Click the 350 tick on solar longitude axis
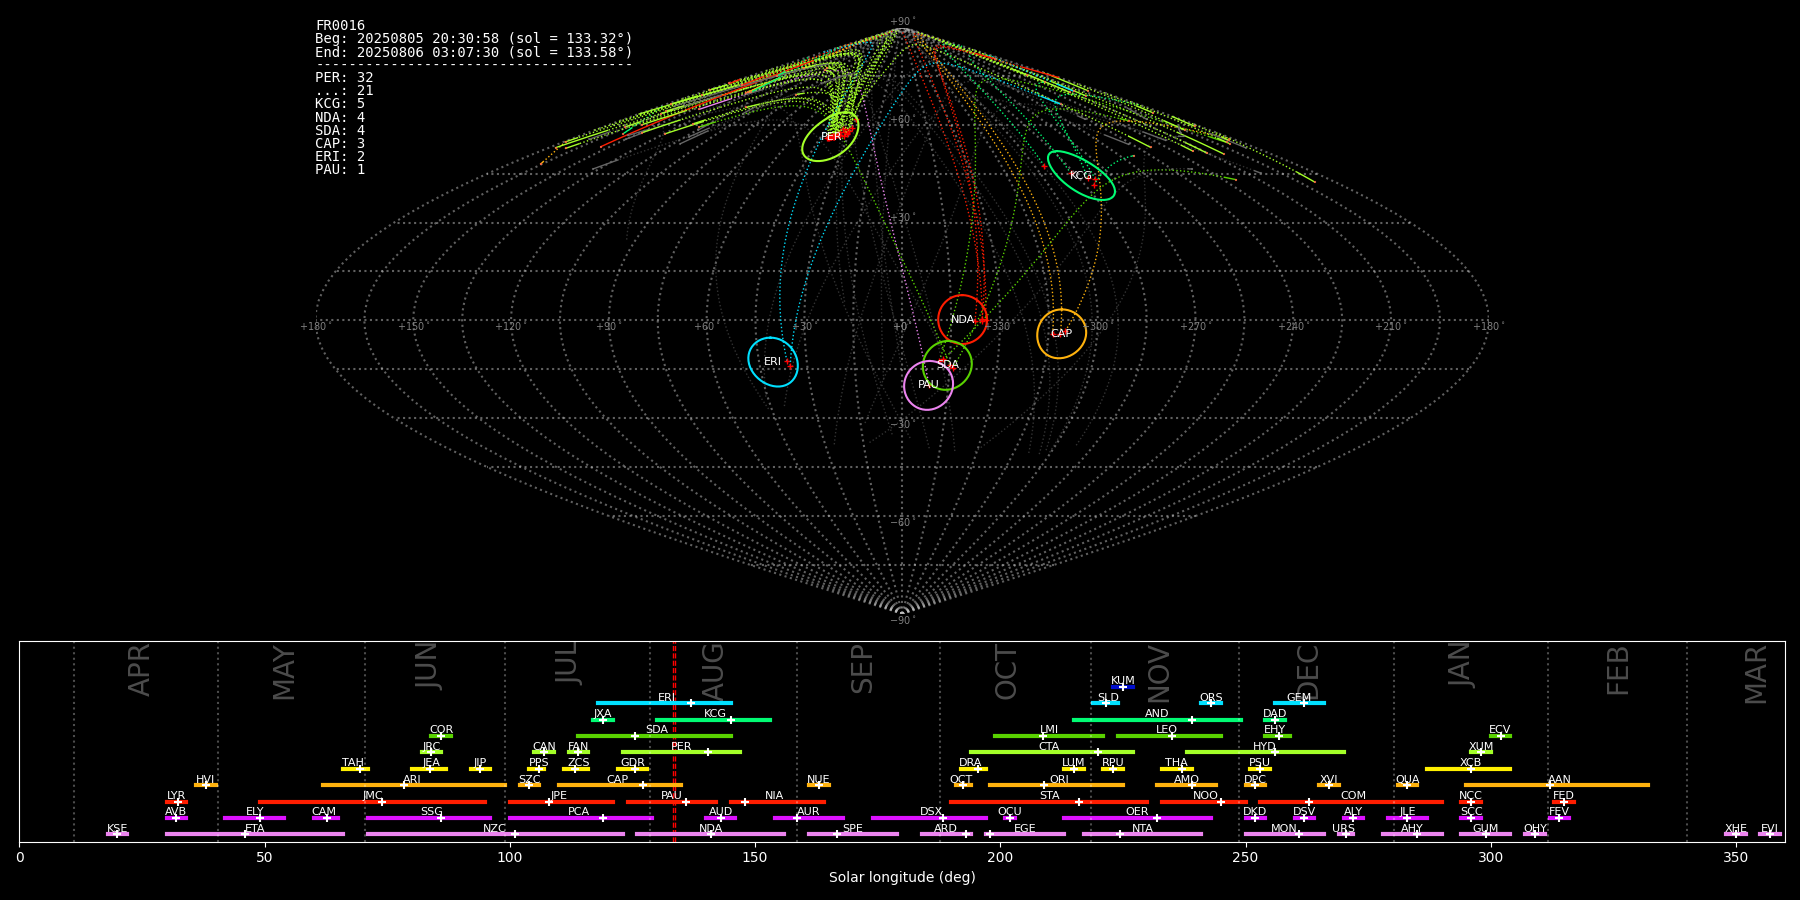The image size is (1800, 900). [x=1735, y=858]
